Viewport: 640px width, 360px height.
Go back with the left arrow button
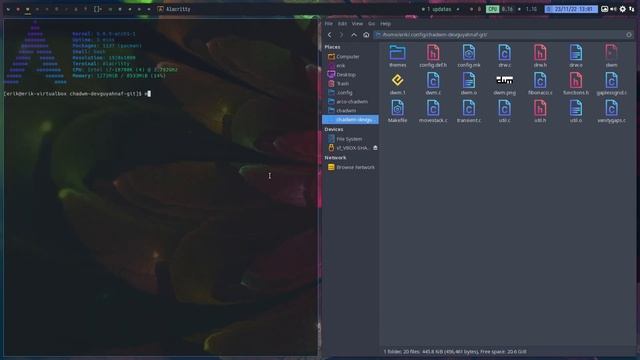click(329, 35)
